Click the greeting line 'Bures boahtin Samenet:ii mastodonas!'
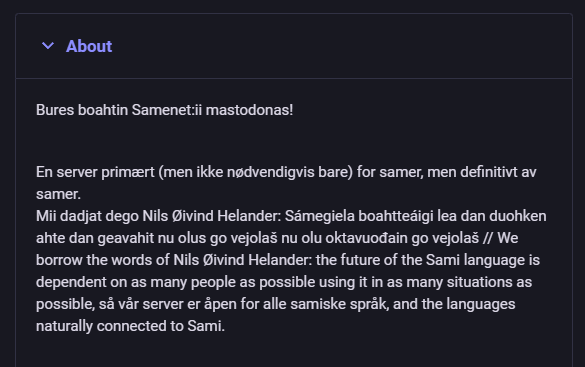 click(165, 110)
